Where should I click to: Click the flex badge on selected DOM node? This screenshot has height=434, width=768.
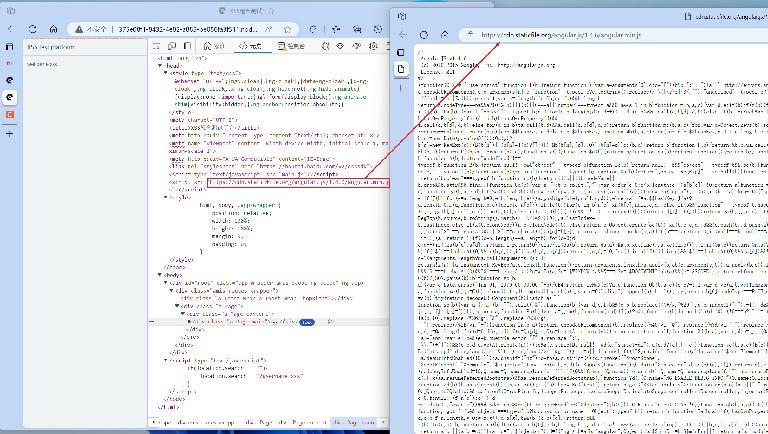307,322
